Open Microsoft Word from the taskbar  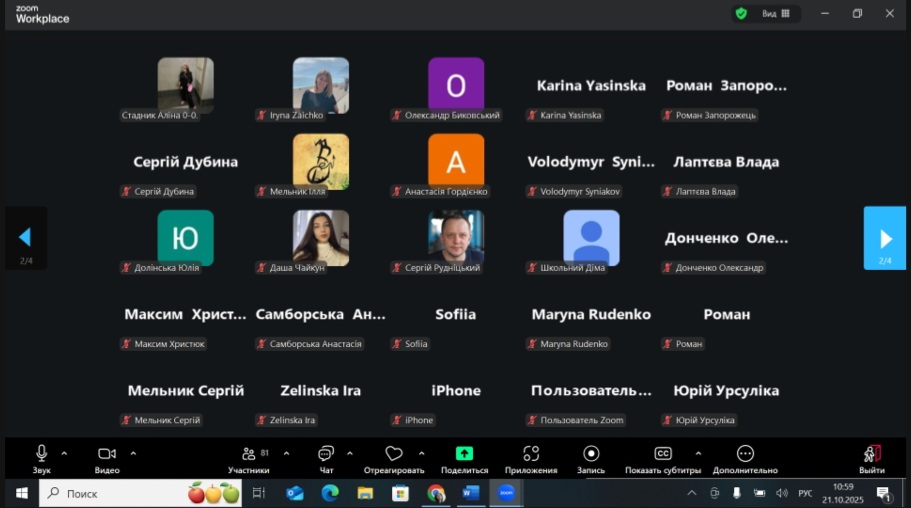coord(471,493)
